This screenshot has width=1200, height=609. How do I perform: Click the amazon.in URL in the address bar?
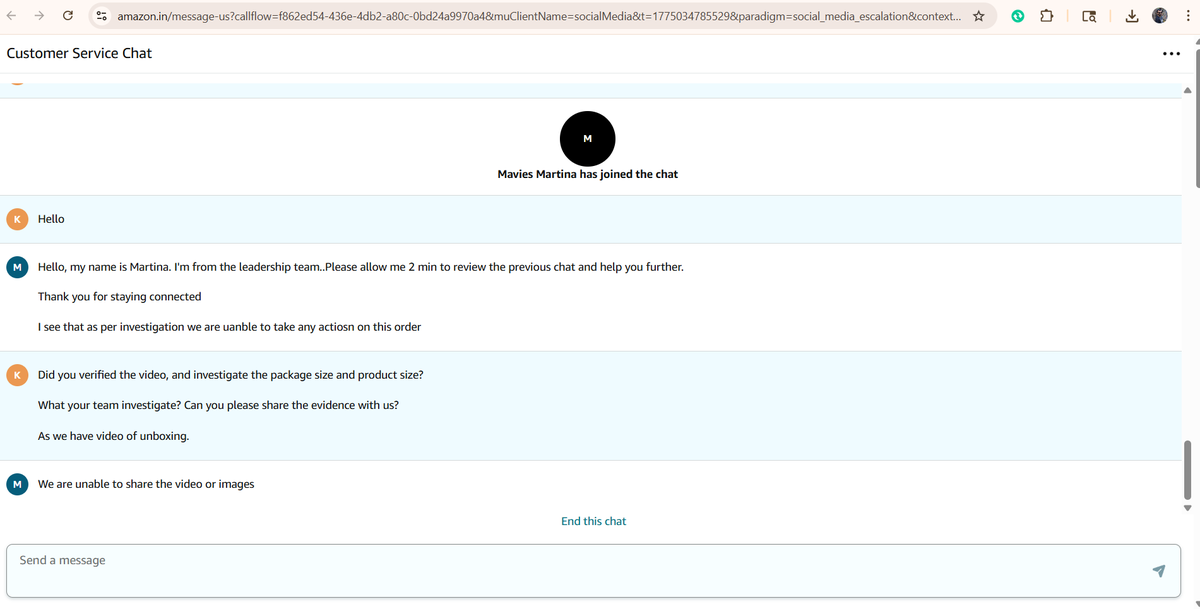pyautogui.click(x=540, y=17)
